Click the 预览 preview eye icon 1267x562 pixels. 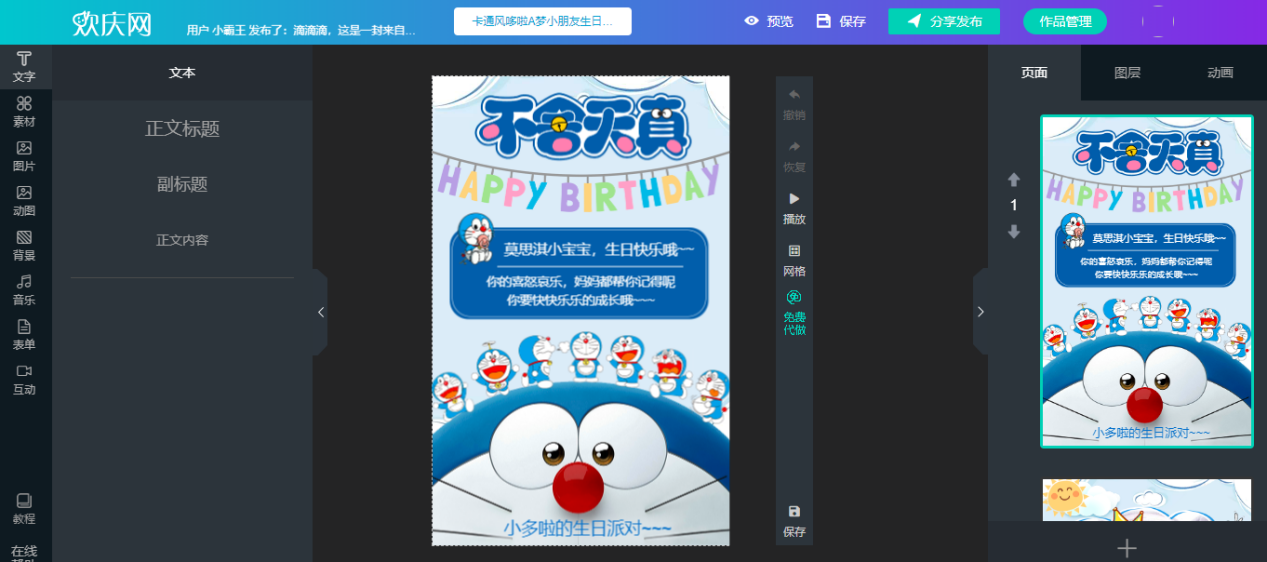pos(768,21)
